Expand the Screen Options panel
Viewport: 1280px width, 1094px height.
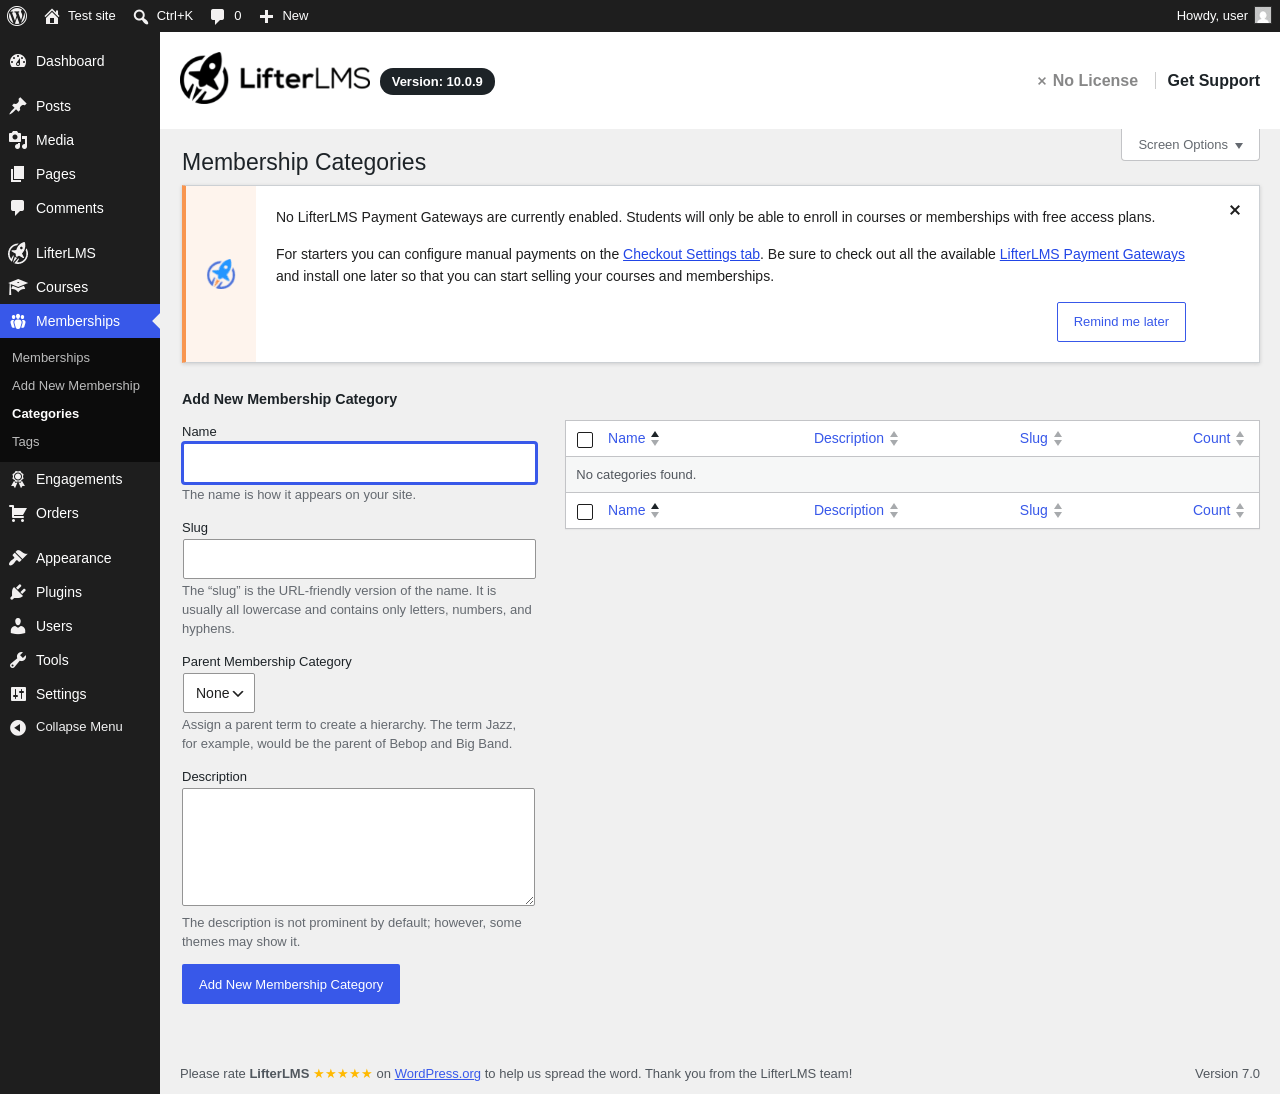pos(1190,144)
